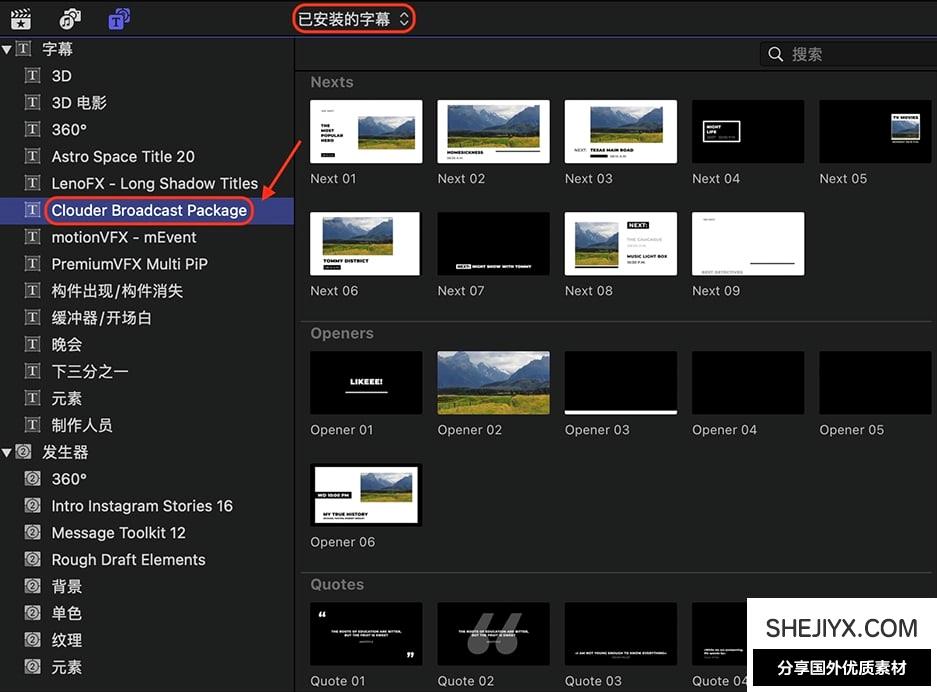Pick the Opener 02 mountain thumbnail
Image resolution: width=937 pixels, height=692 pixels.
pyautogui.click(x=493, y=383)
